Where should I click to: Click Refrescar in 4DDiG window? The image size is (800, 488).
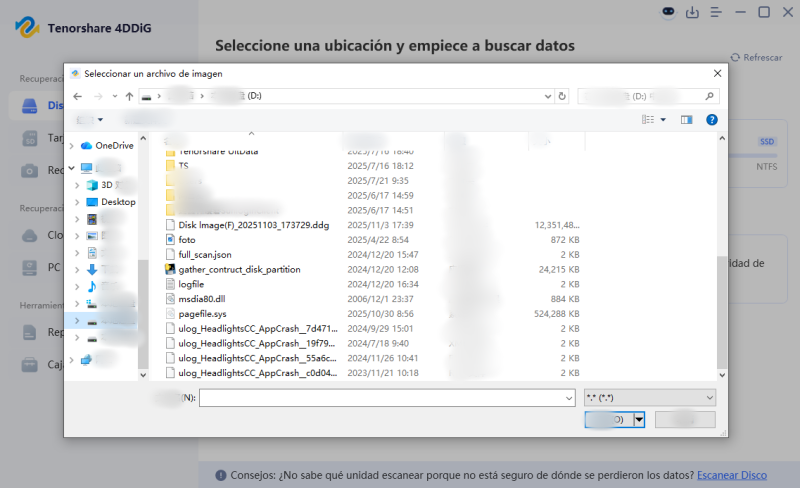click(756, 58)
